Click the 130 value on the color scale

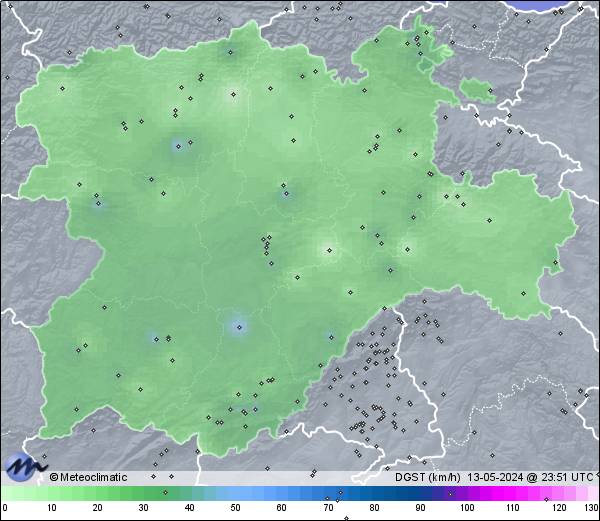pyautogui.click(x=592, y=508)
